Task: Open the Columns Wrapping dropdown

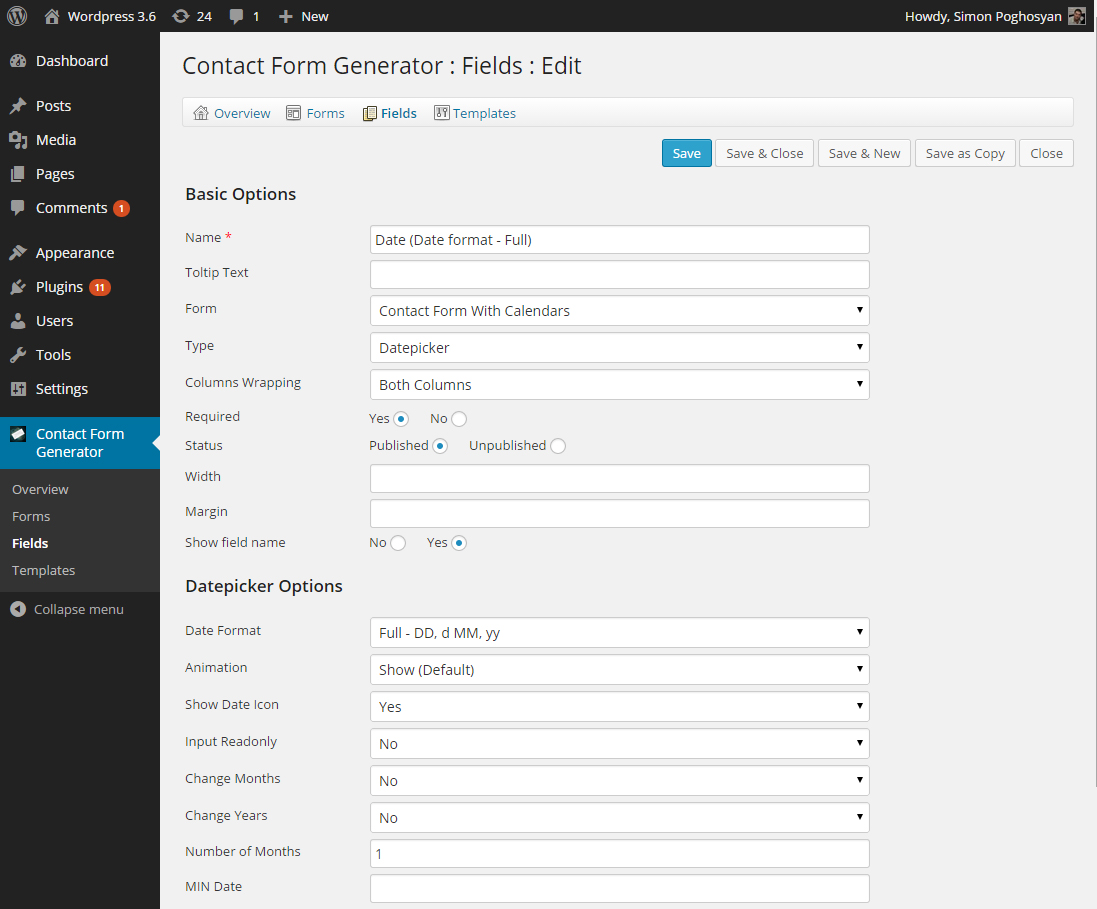Action: pos(619,385)
